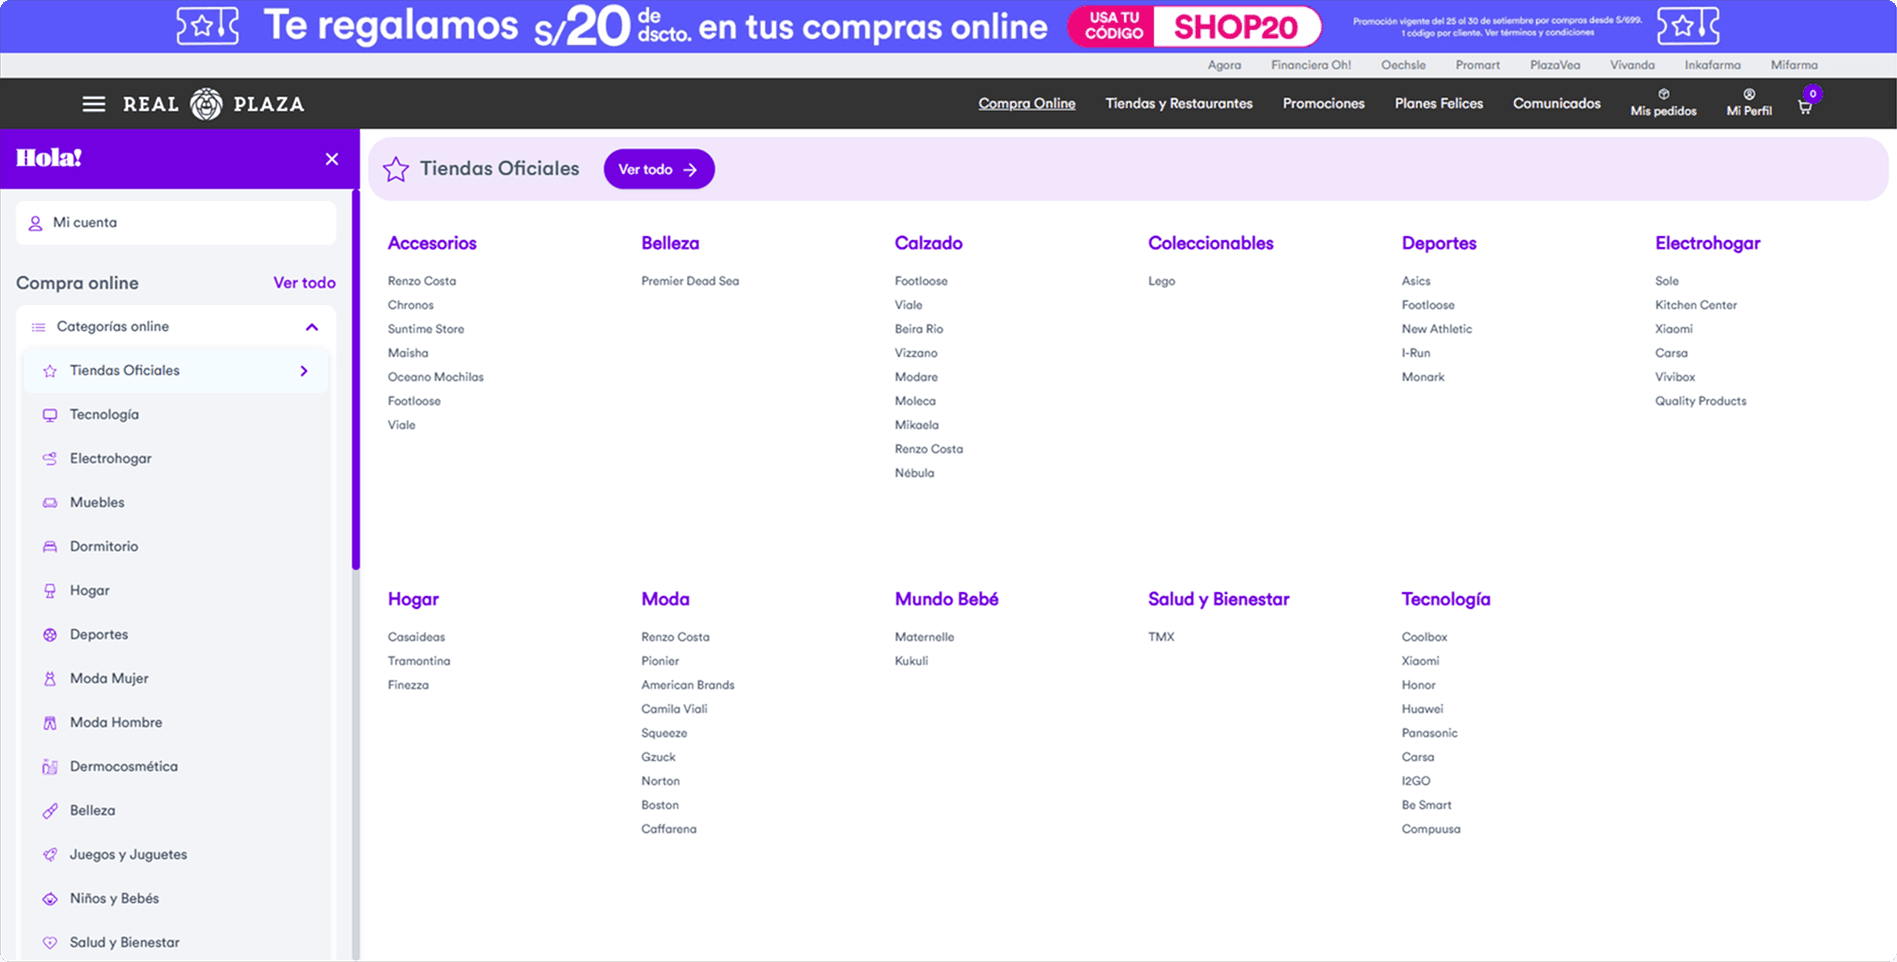Switch to Tiendas y Restaurantes

[x=1179, y=103]
